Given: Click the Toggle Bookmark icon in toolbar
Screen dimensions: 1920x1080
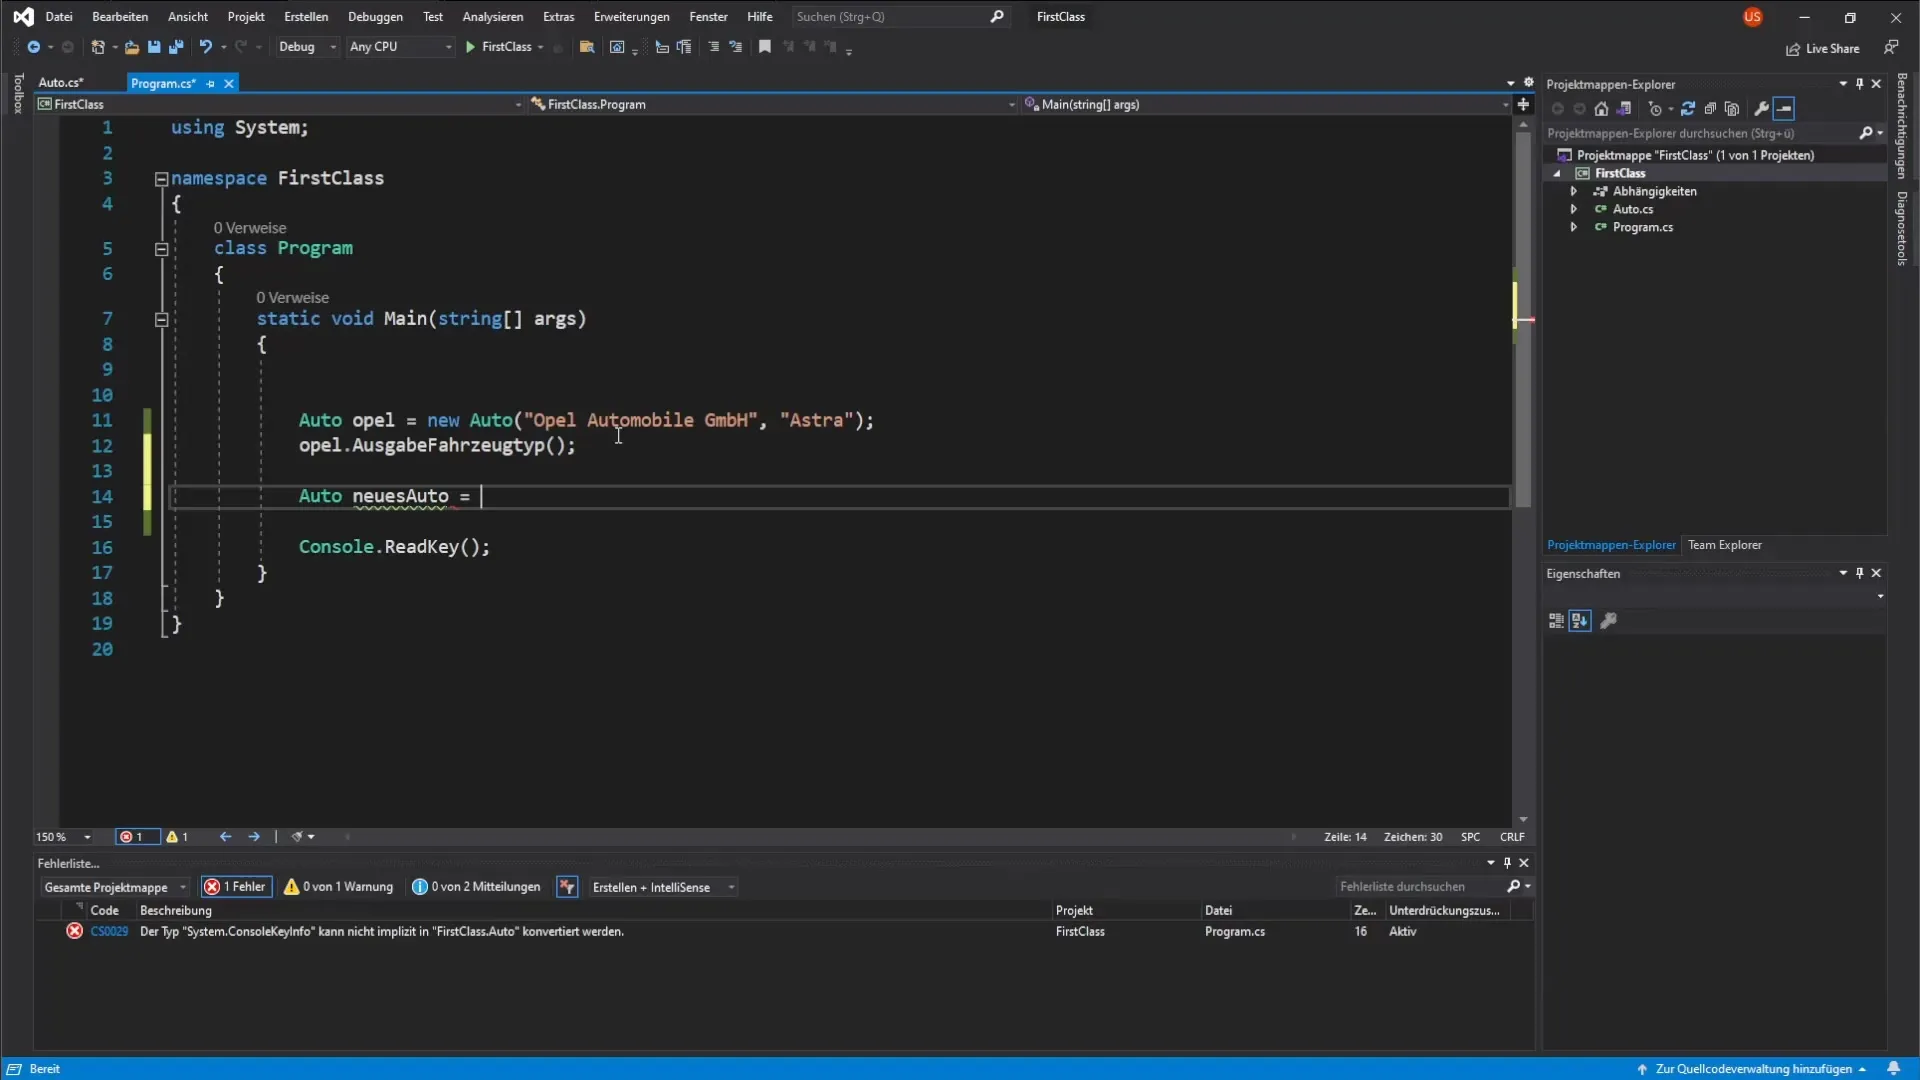Looking at the screenshot, I should pos(765,47).
